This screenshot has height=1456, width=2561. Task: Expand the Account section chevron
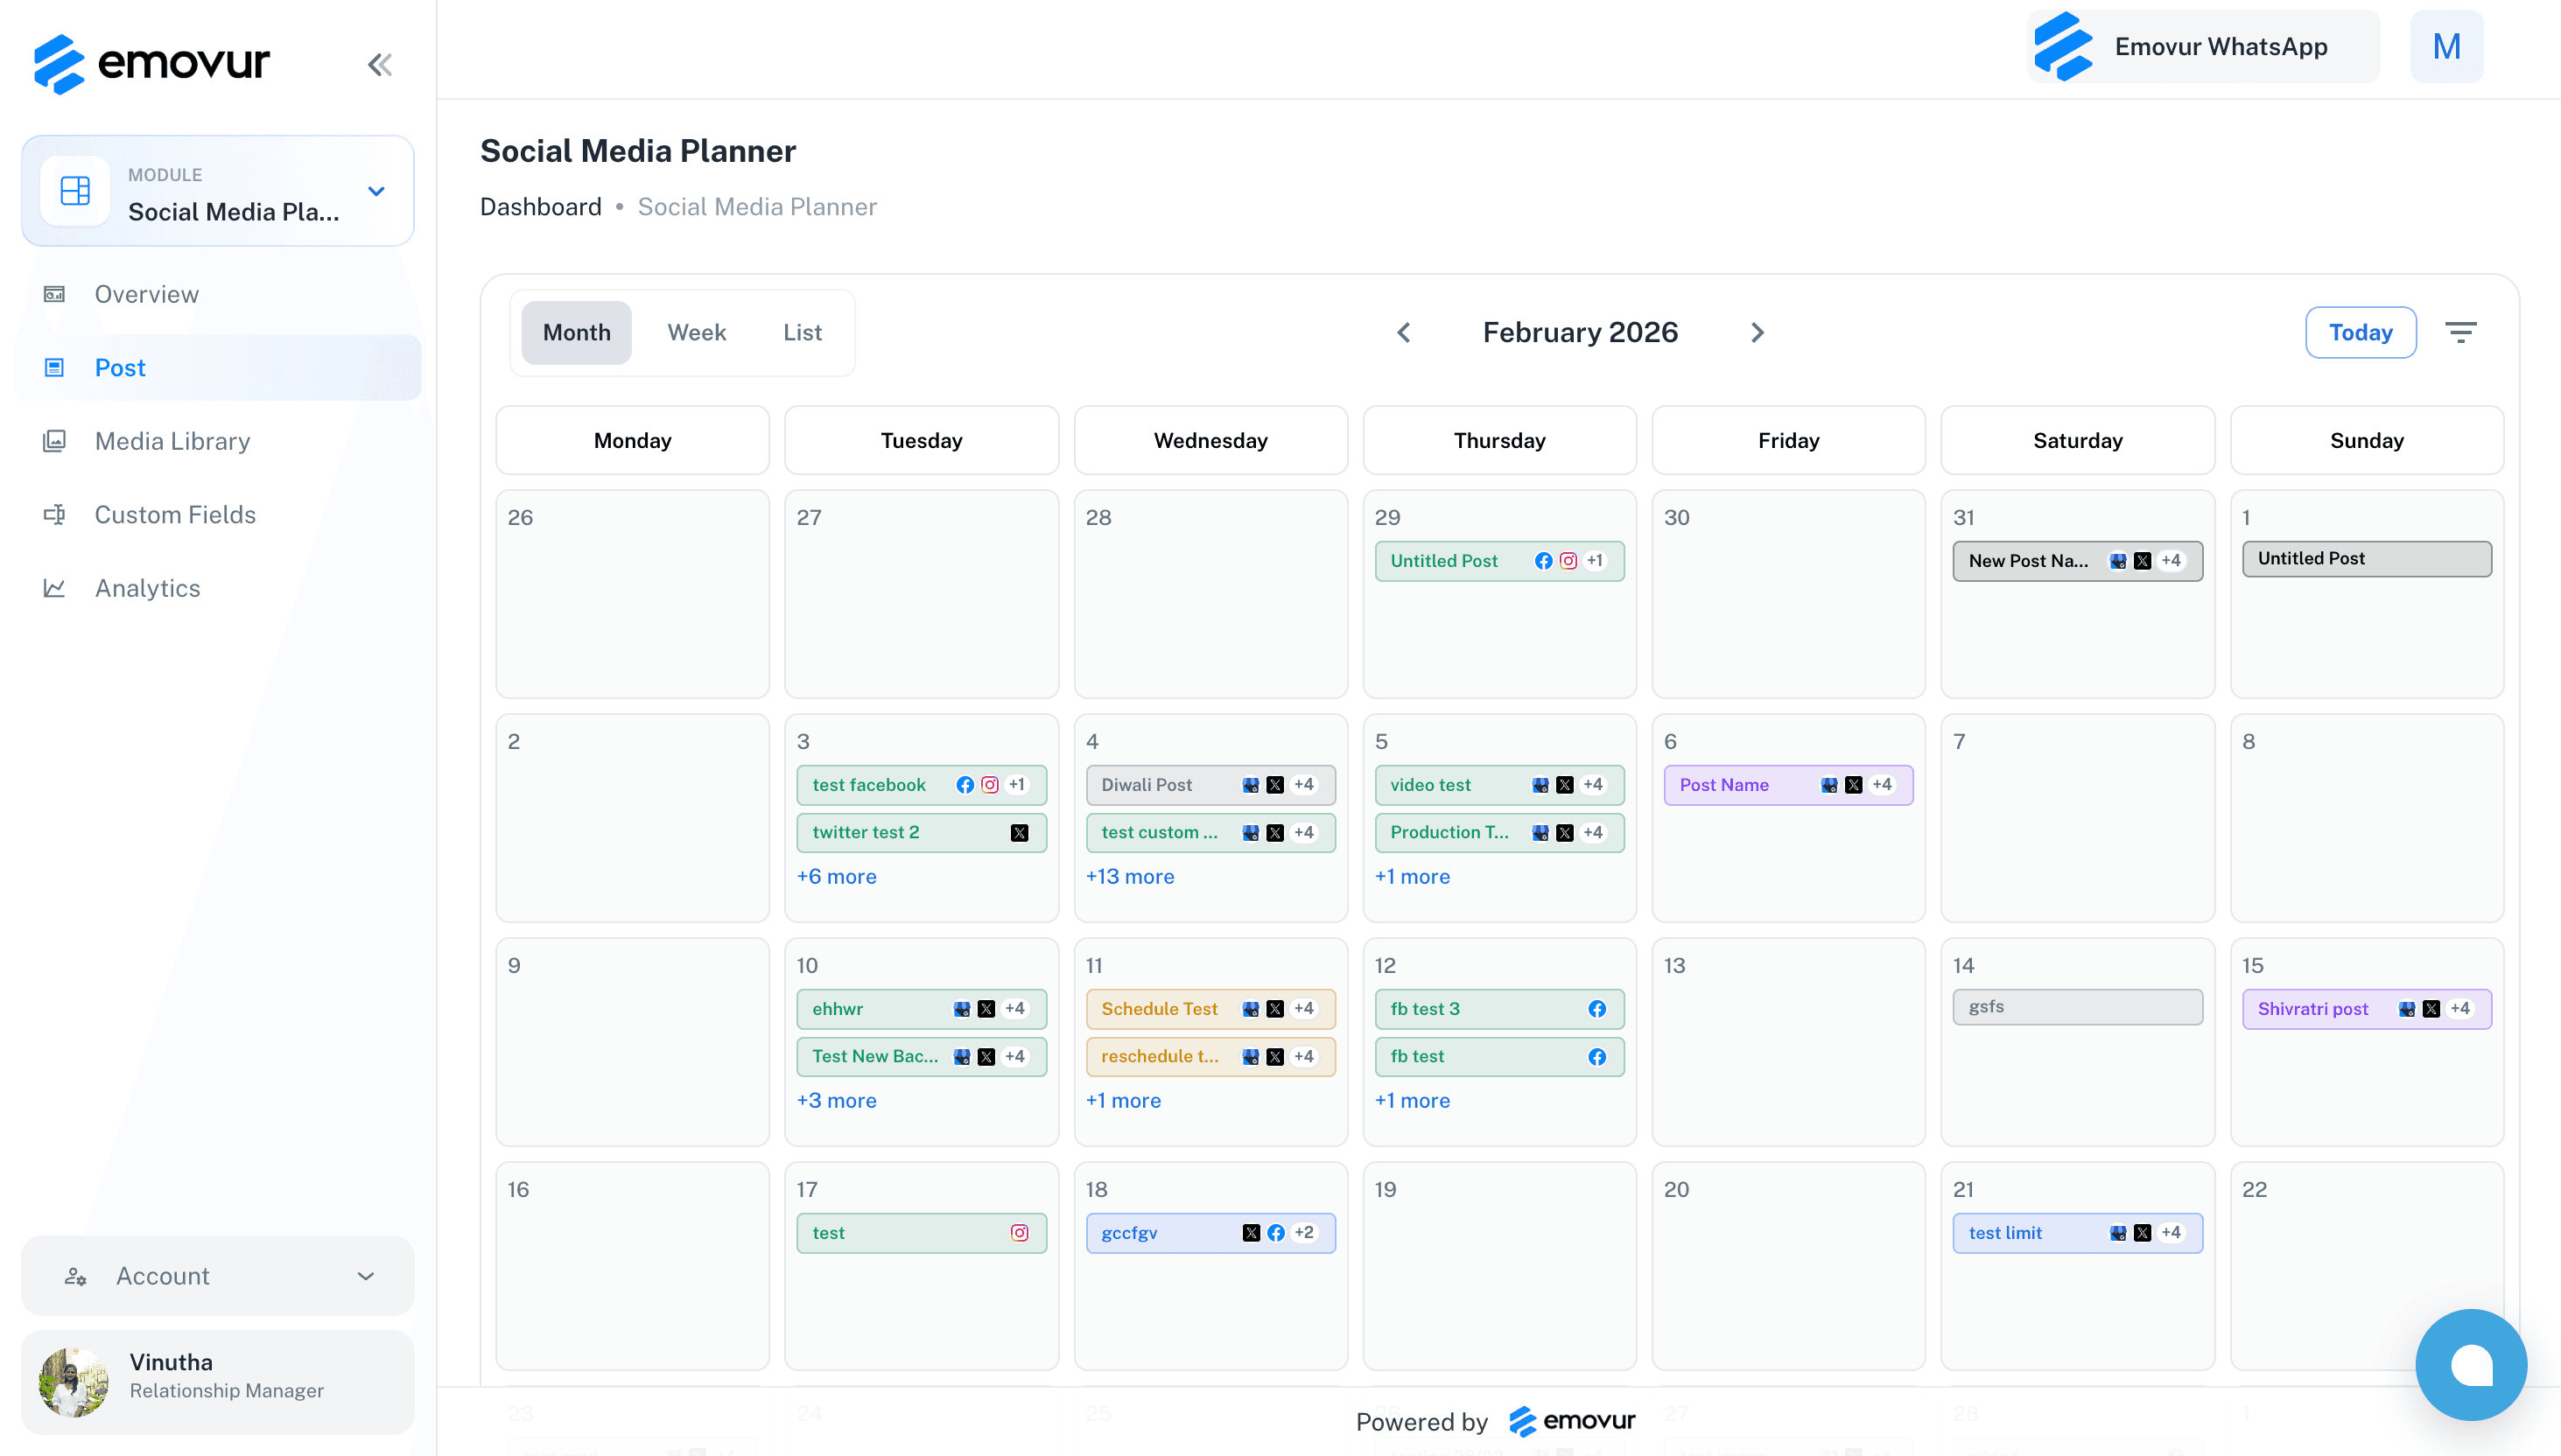coord(366,1276)
